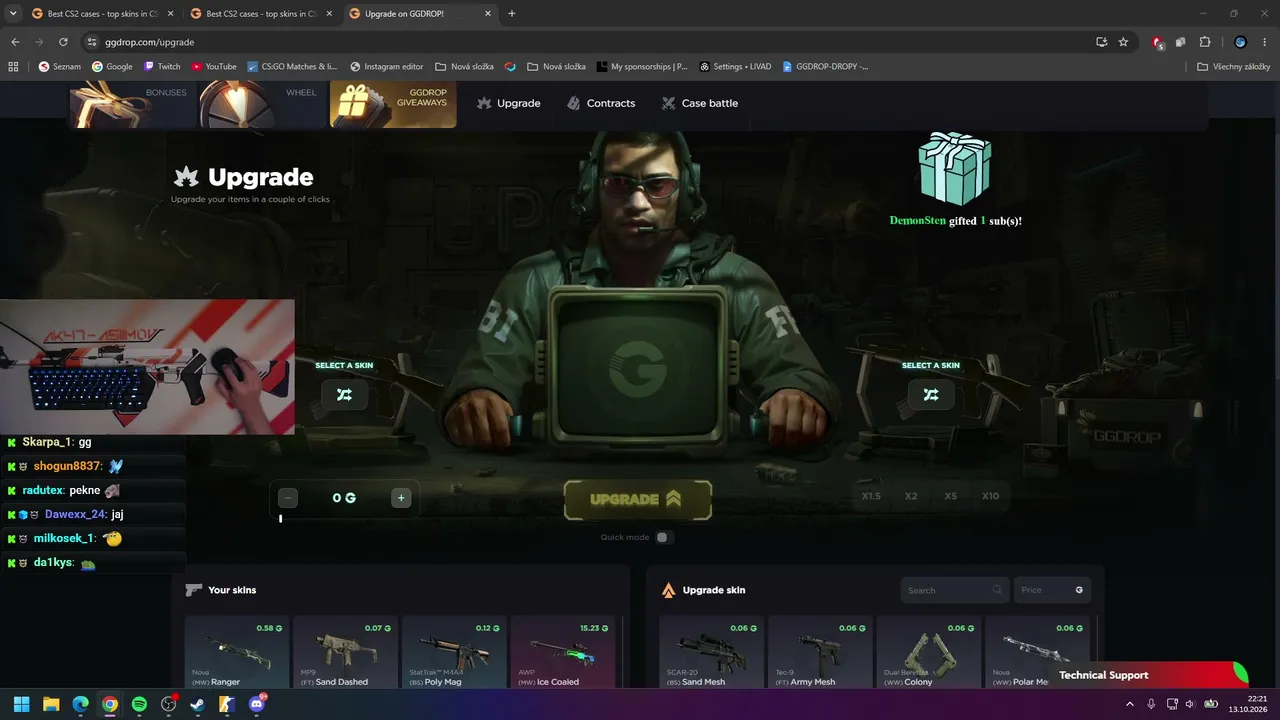Select the AWP Ice Coaled skin card
Viewport: 1280px width, 720px height.
(x=562, y=652)
